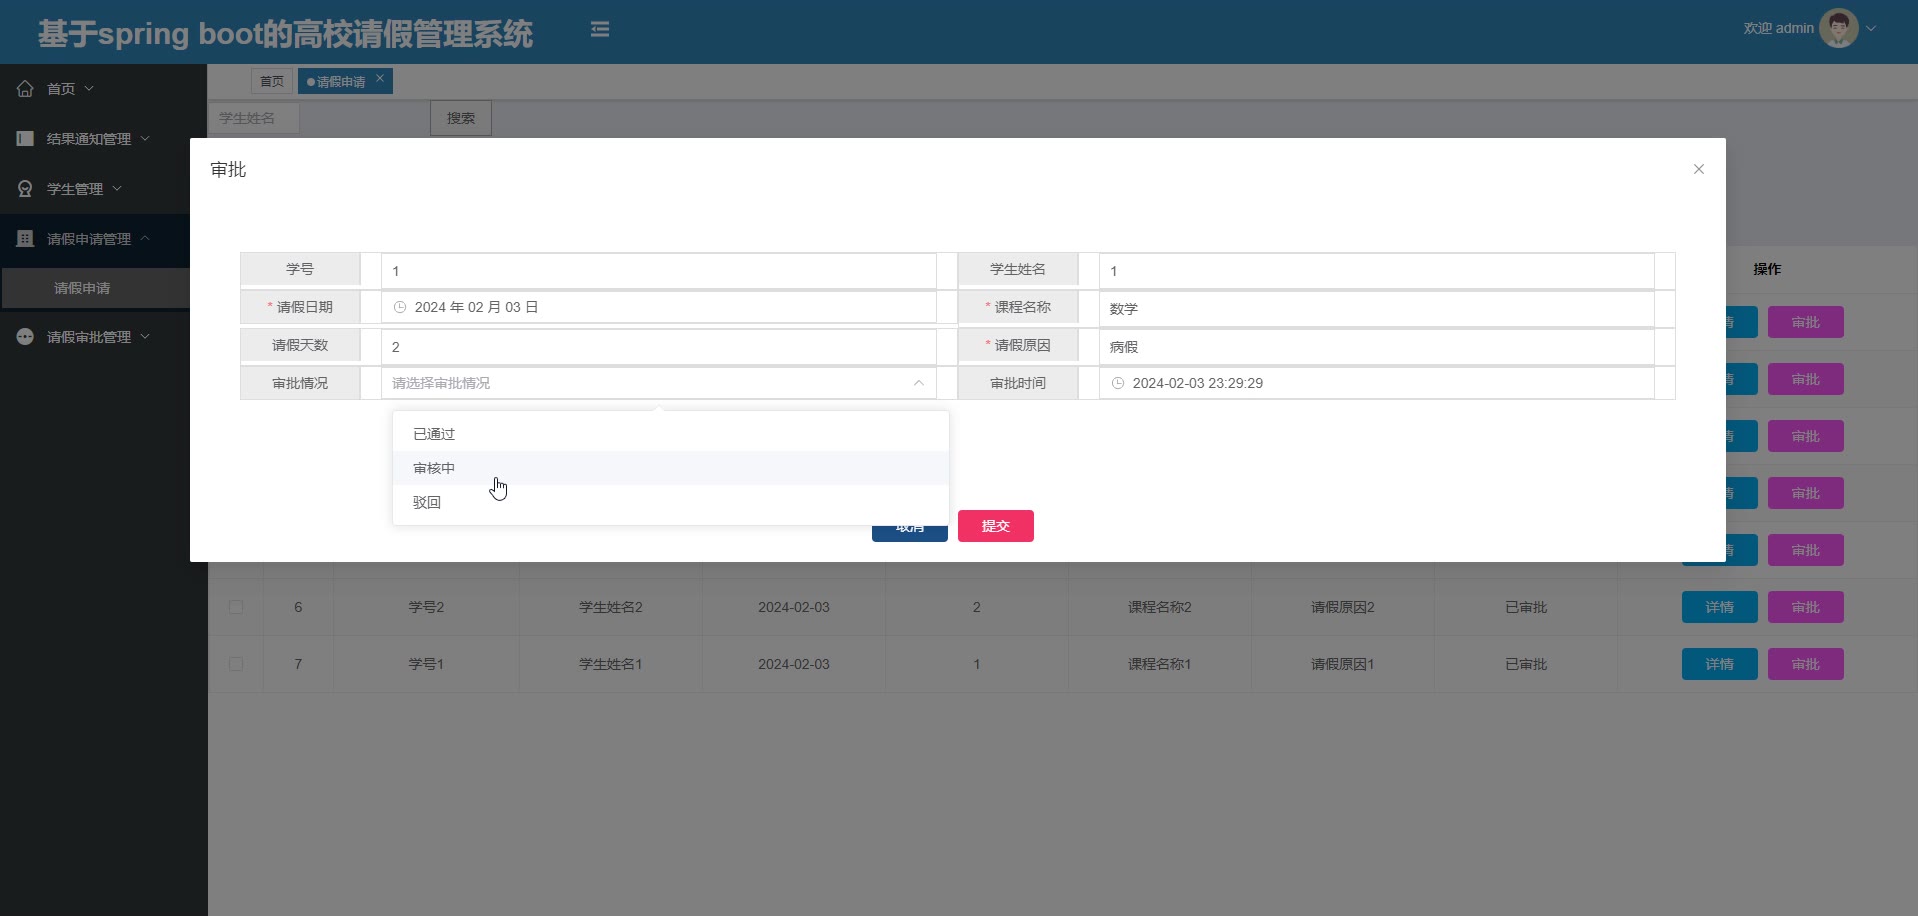This screenshot has height=916, width=1918.
Task: Expand the 学生管理 chevron
Action: (117, 188)
